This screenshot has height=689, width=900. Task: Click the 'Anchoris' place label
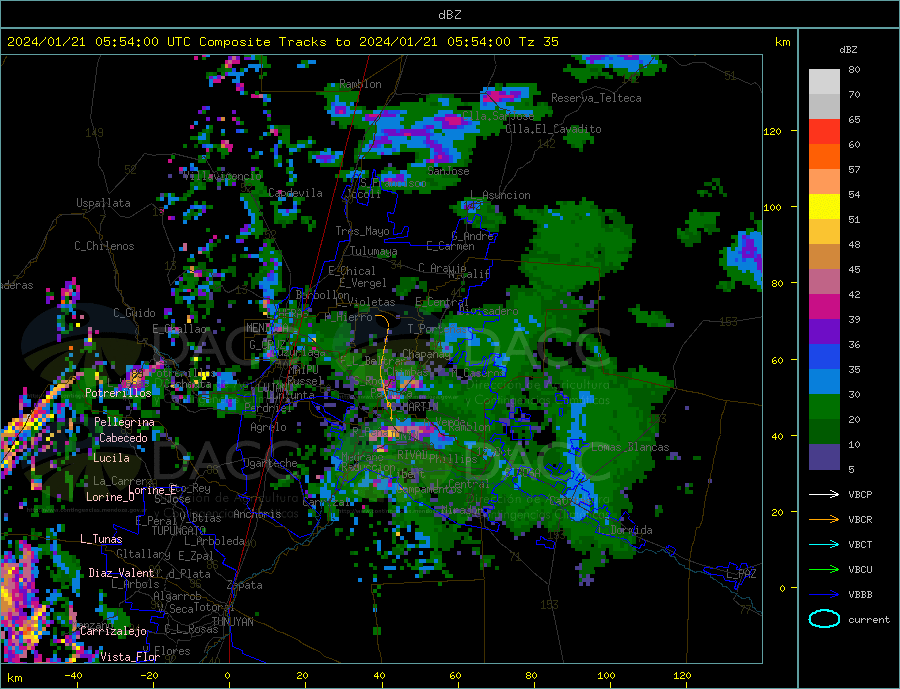[x=257, y=514]
